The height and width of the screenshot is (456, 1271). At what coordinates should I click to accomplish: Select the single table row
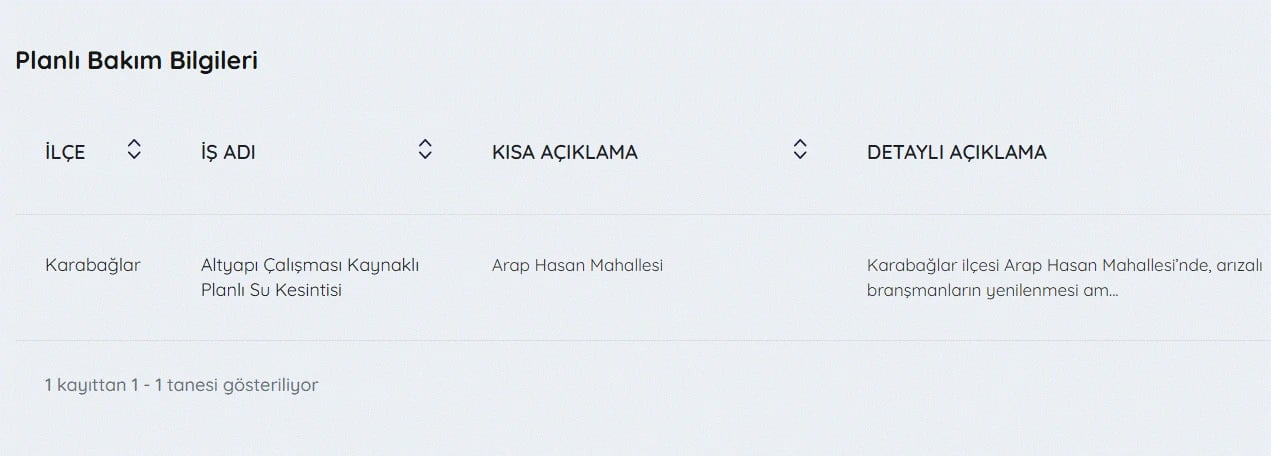pyautogui.click(x=643, y=278)
